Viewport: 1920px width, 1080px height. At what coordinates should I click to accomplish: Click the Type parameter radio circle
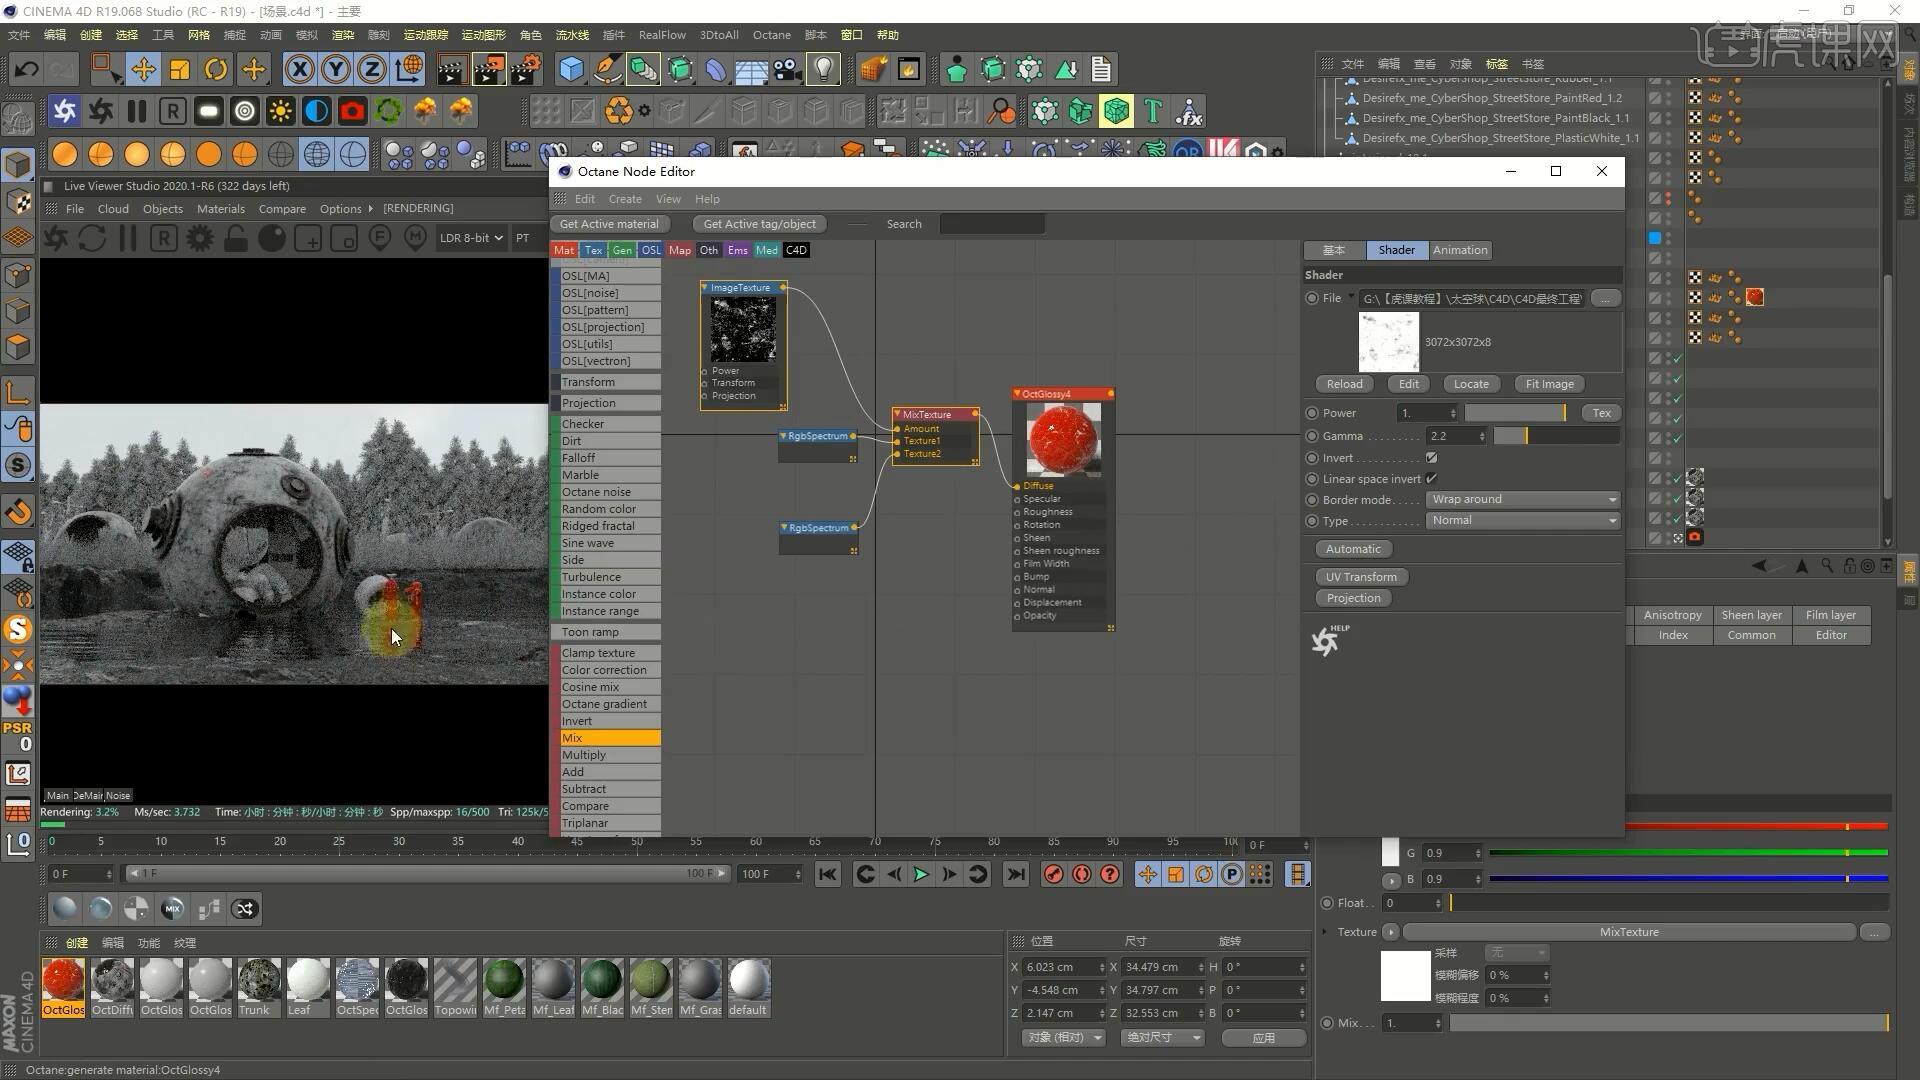point(1312,521)
